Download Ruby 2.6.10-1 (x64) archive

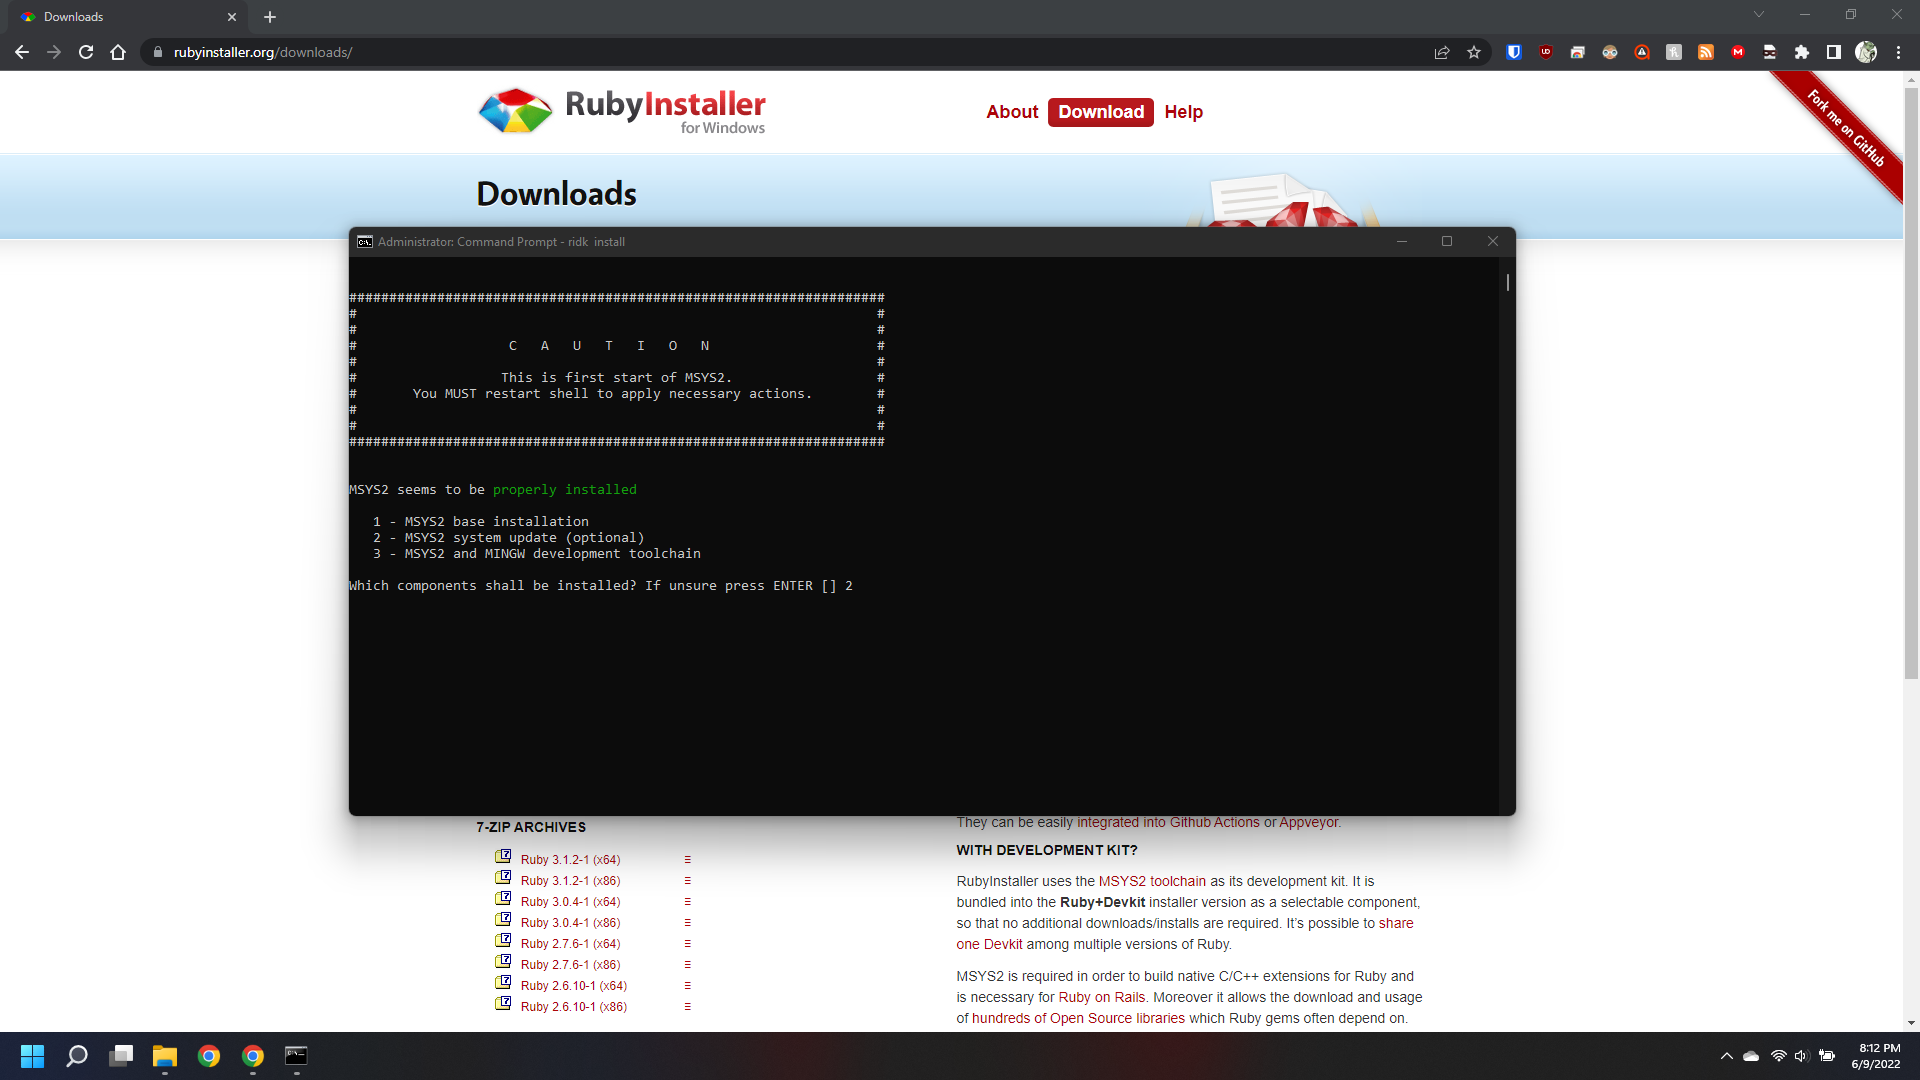tap(574, 986)
